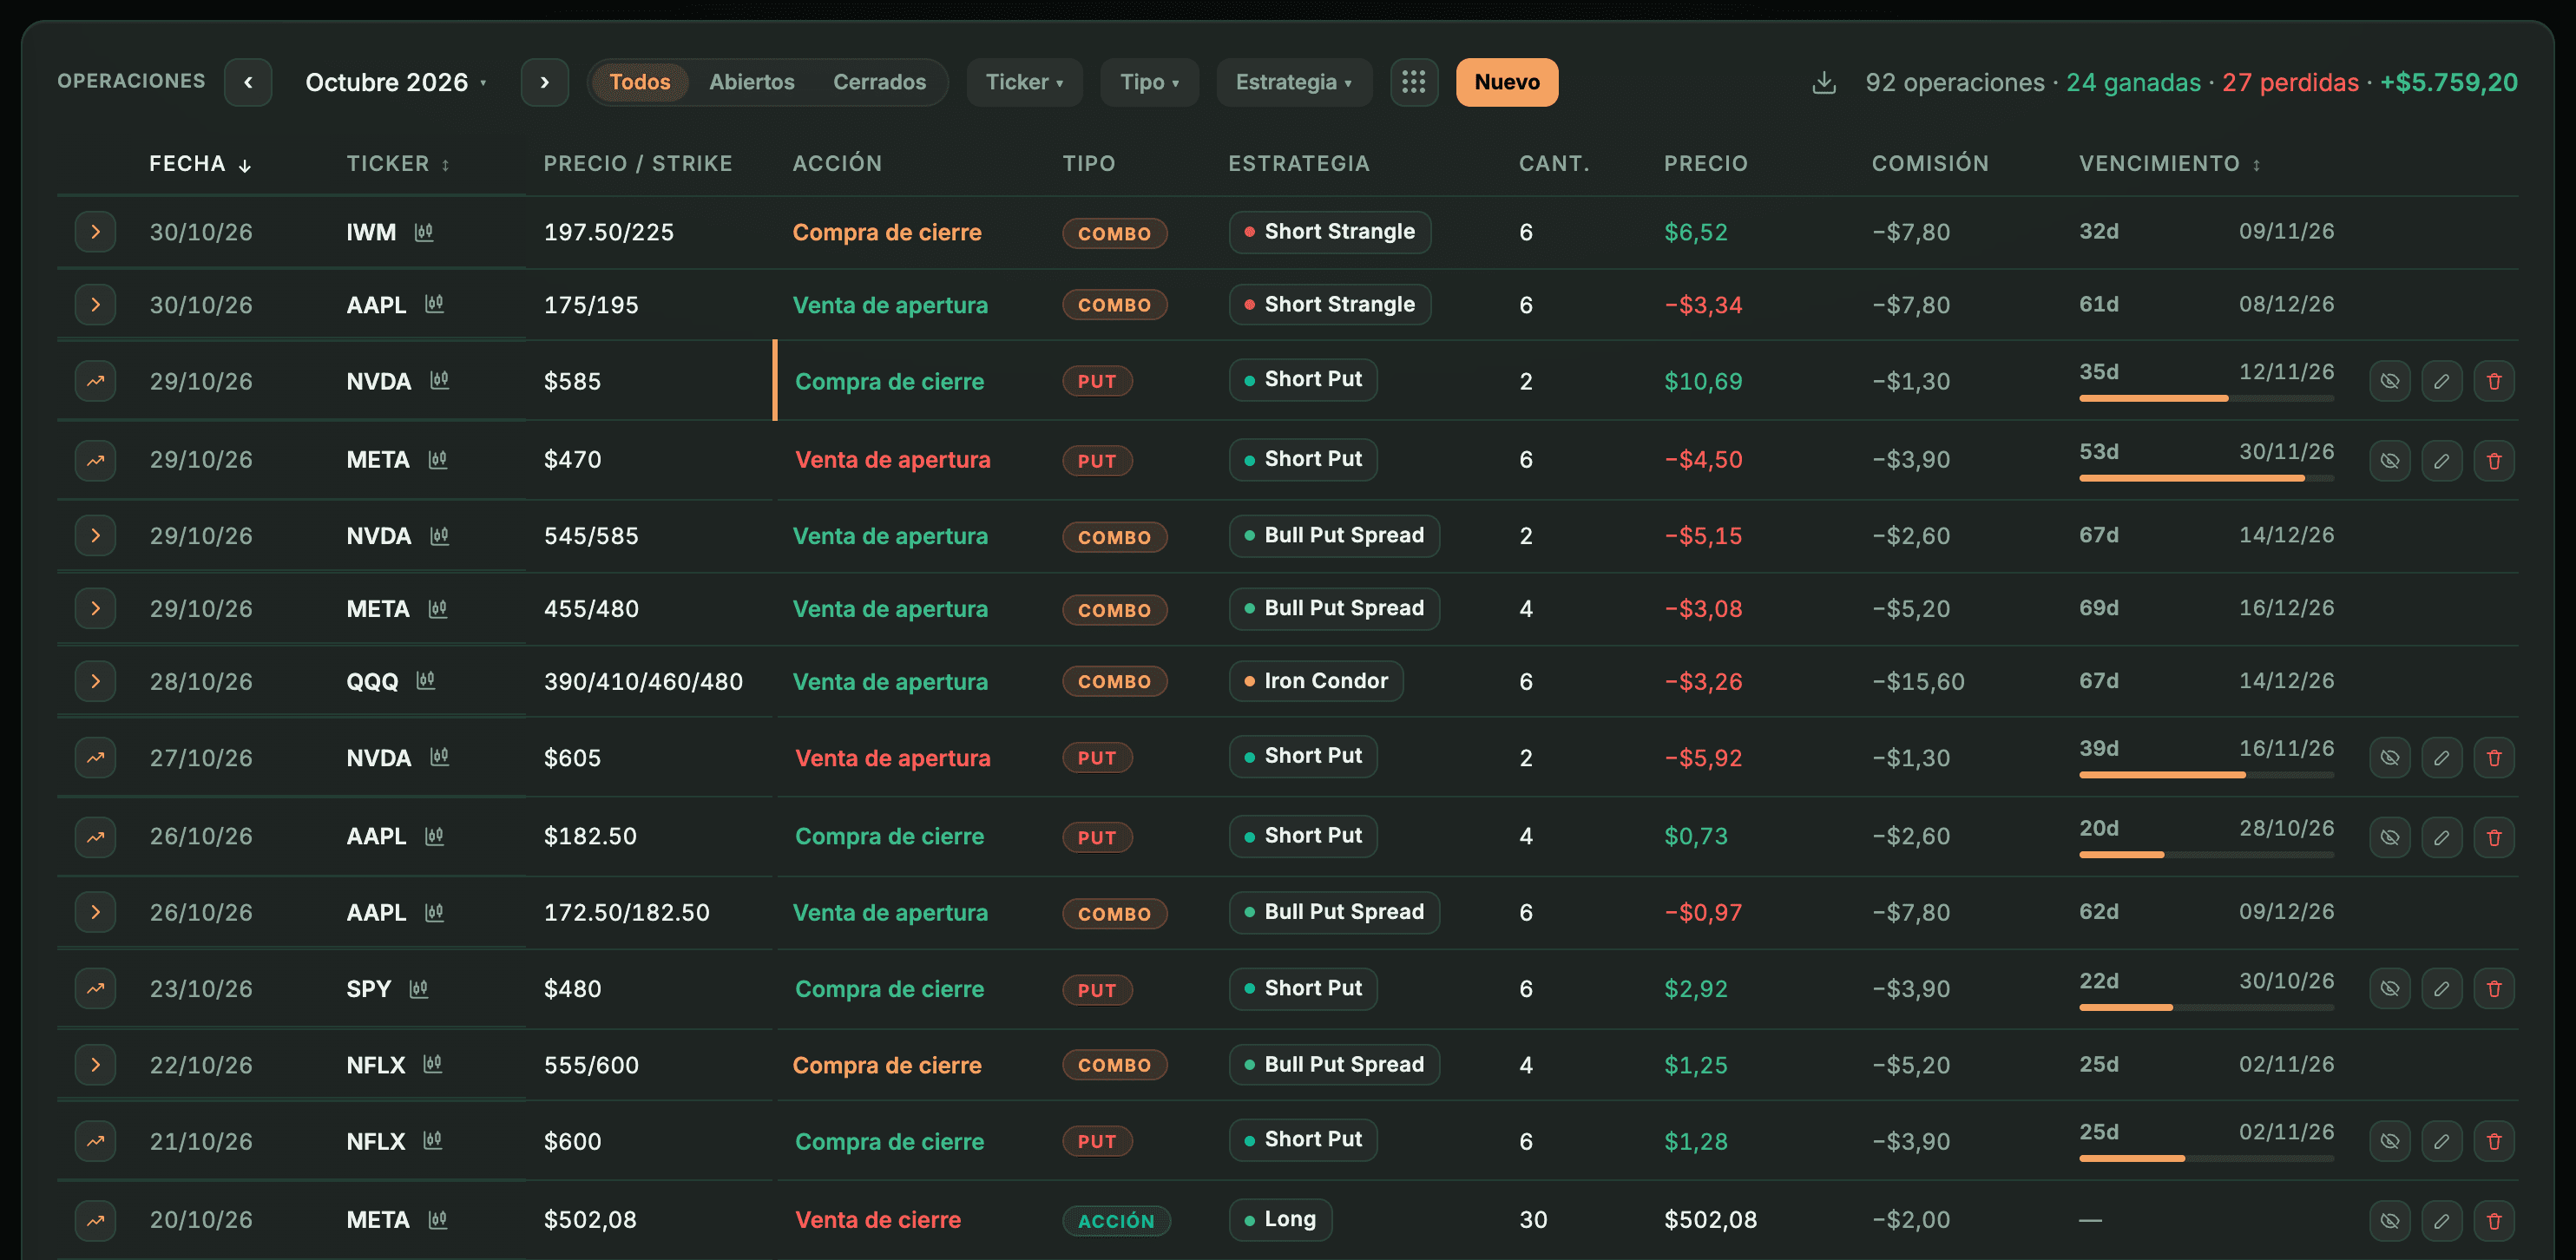Open the Estrategia filter dropdown

pos(1294,82)
